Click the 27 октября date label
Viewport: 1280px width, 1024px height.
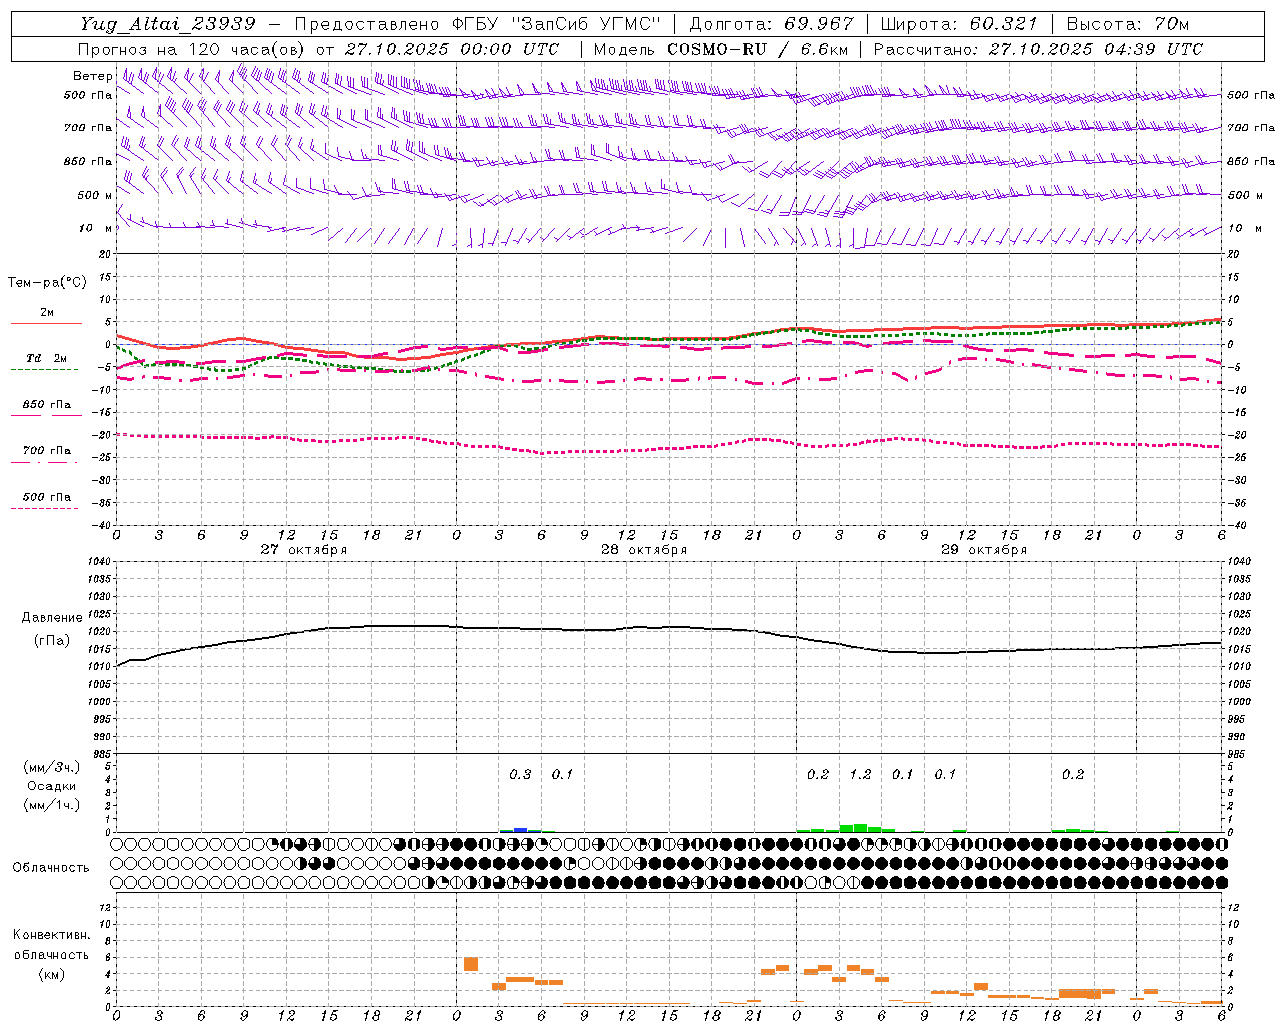pos(304,549)
